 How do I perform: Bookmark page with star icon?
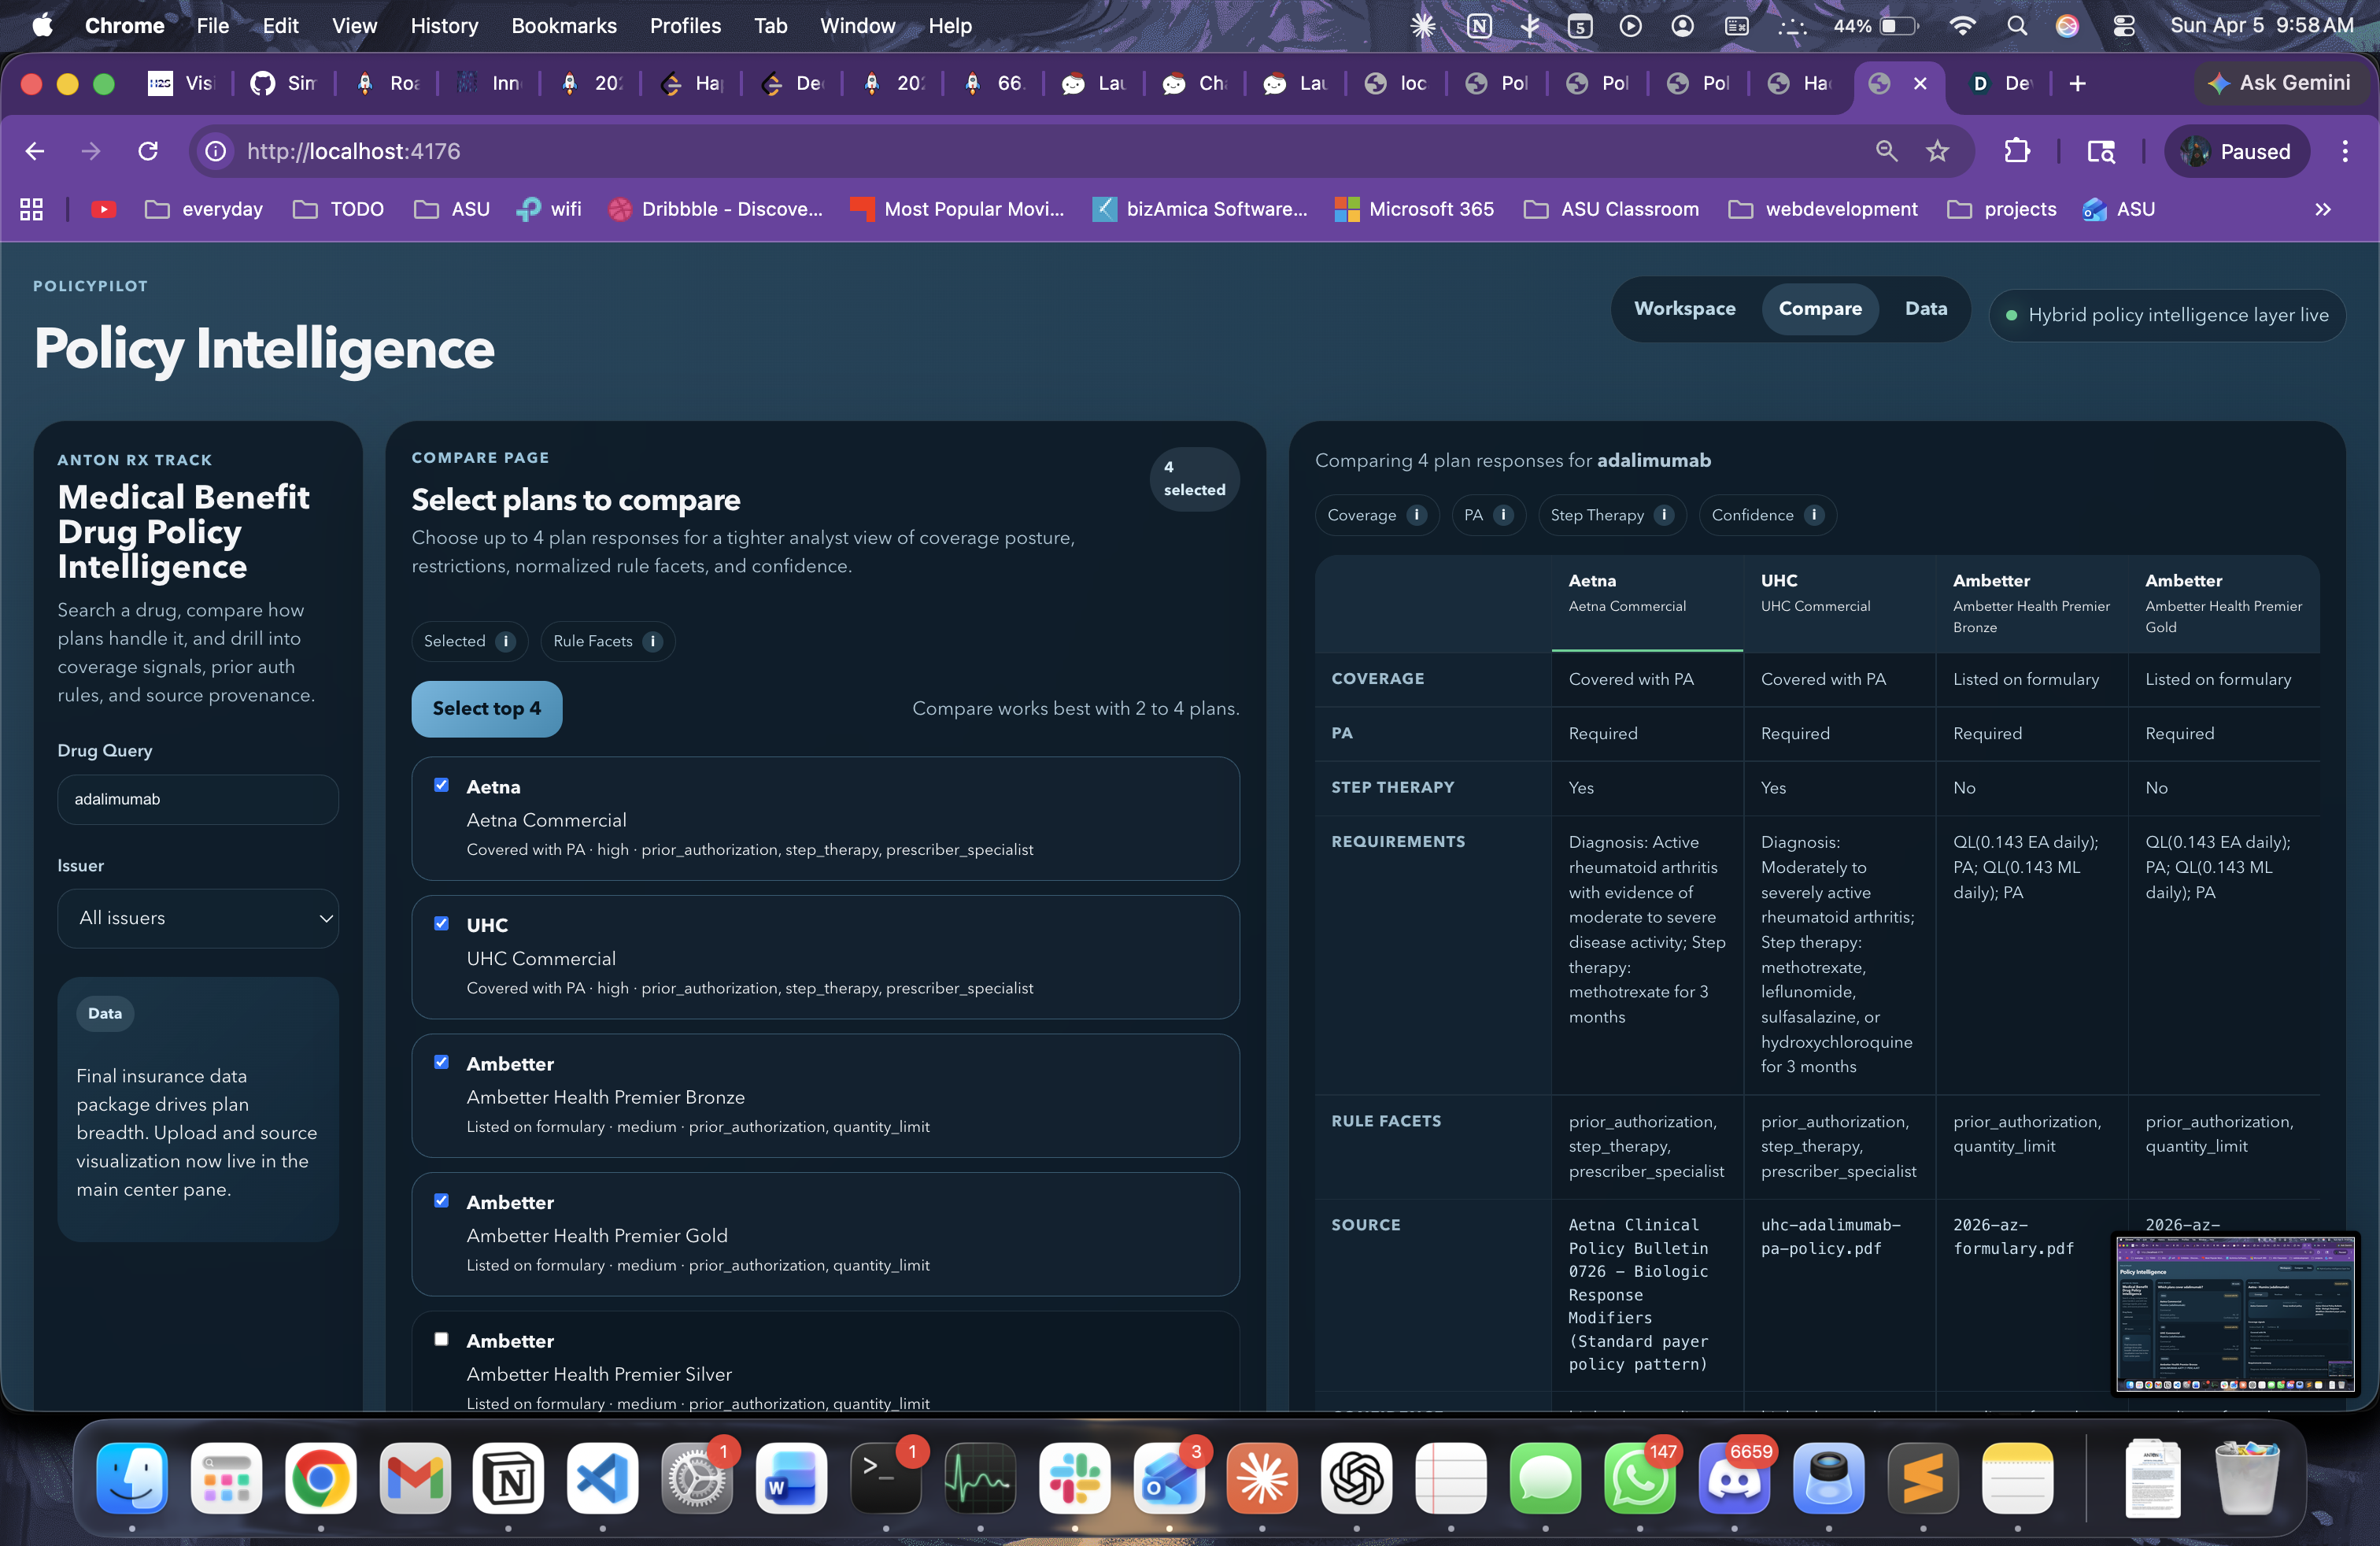[1937, 151]
